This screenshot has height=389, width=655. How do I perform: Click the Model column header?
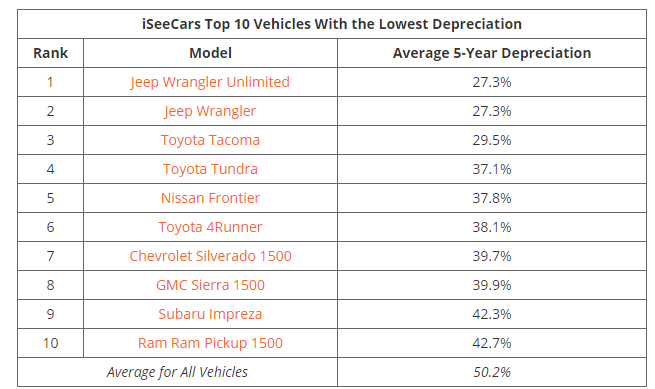coord(210,53)
